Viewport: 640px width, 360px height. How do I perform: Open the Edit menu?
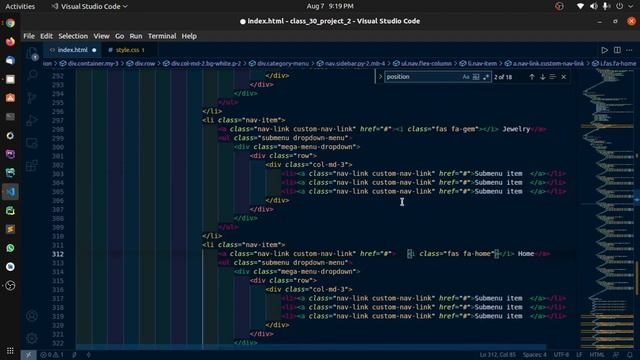point(46,36)
